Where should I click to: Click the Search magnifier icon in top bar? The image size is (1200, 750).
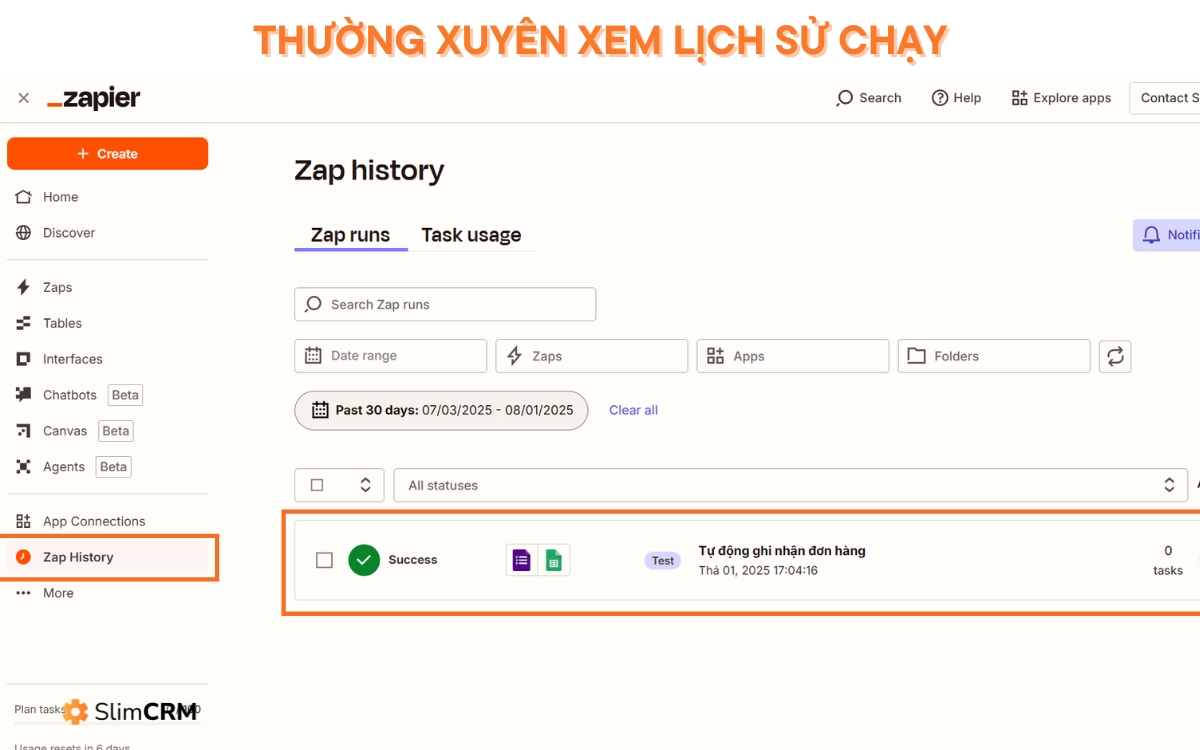pos(845,98)
